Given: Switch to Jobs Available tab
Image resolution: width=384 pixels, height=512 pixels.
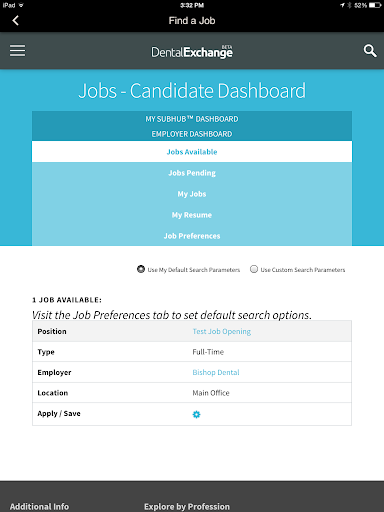Looking at the screenshot, I should (x=192, y=152).
